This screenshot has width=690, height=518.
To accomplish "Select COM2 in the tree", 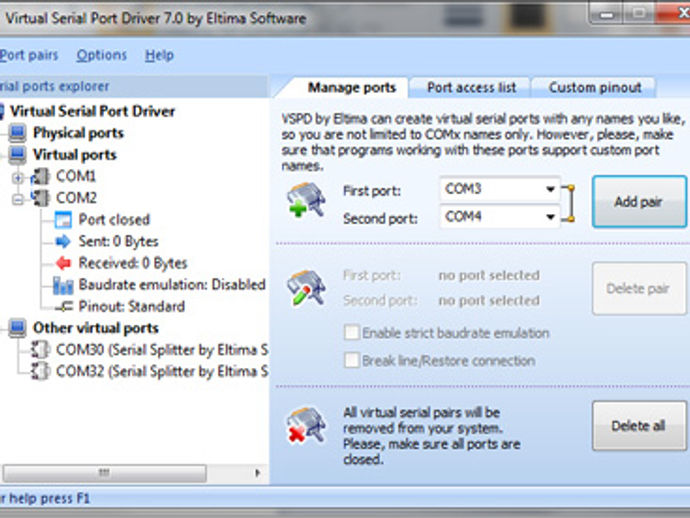I will coord(76,198).
